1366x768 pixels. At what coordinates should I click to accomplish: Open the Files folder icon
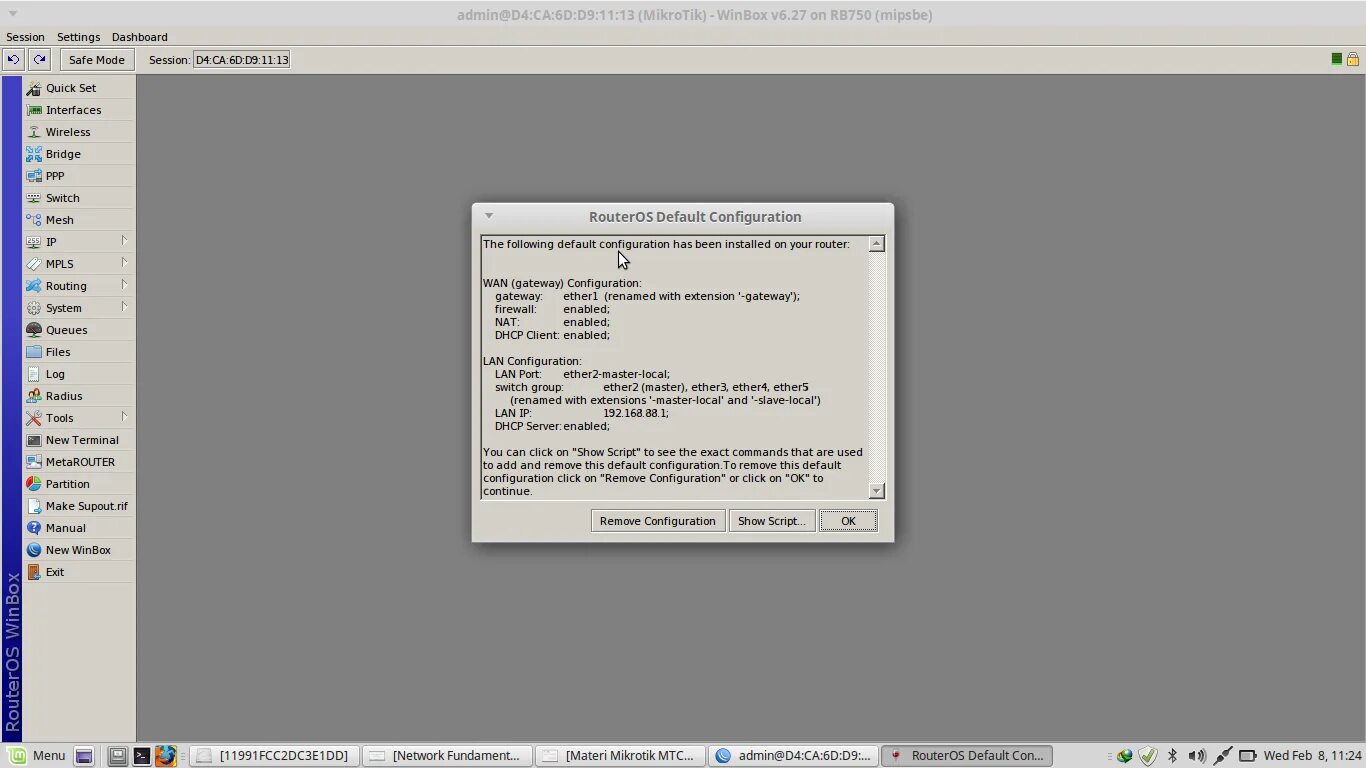pyautogui.click(x=34, y=352)
